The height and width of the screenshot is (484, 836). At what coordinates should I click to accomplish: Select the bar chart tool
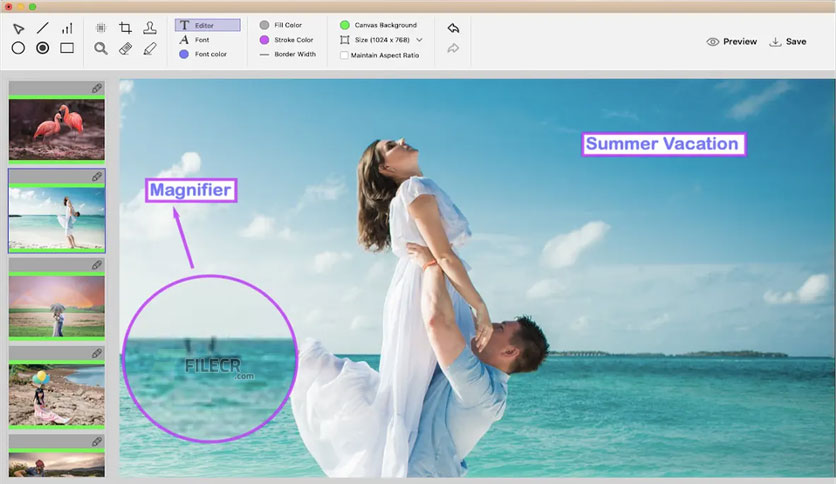[x=67, y=28]
